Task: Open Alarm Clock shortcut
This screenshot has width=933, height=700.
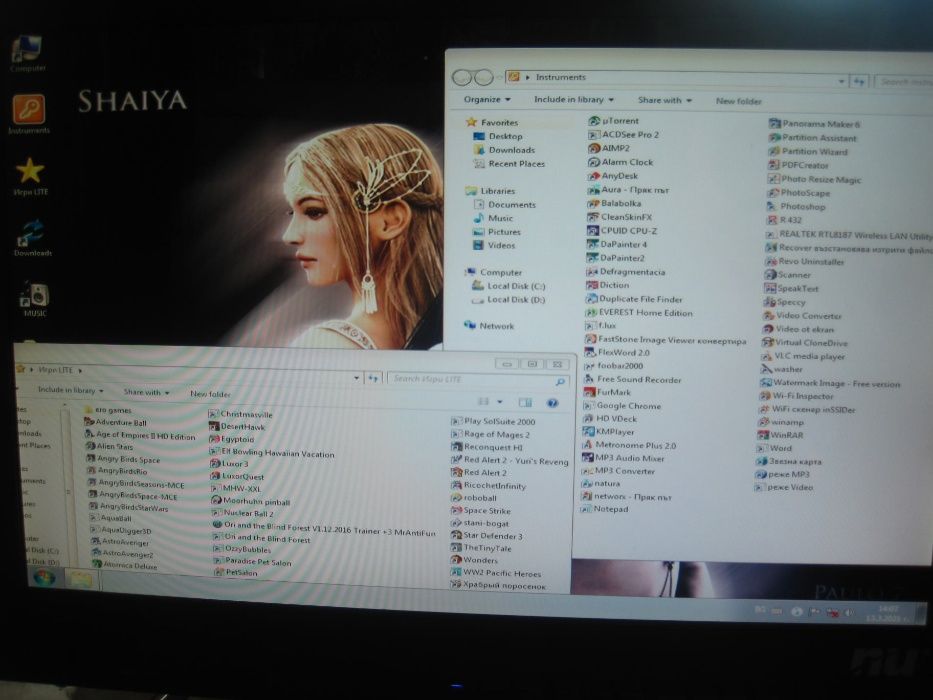Action: coord(621,162)
